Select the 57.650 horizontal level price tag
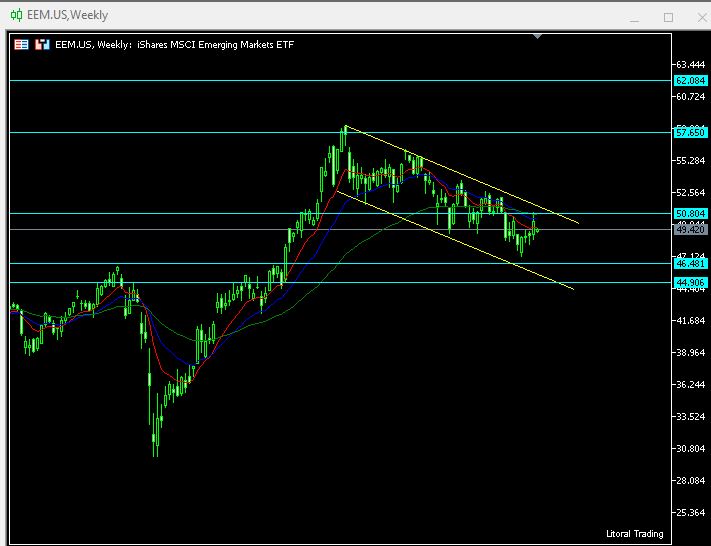Viewport: 711px width, 546px height. point(691,132)
